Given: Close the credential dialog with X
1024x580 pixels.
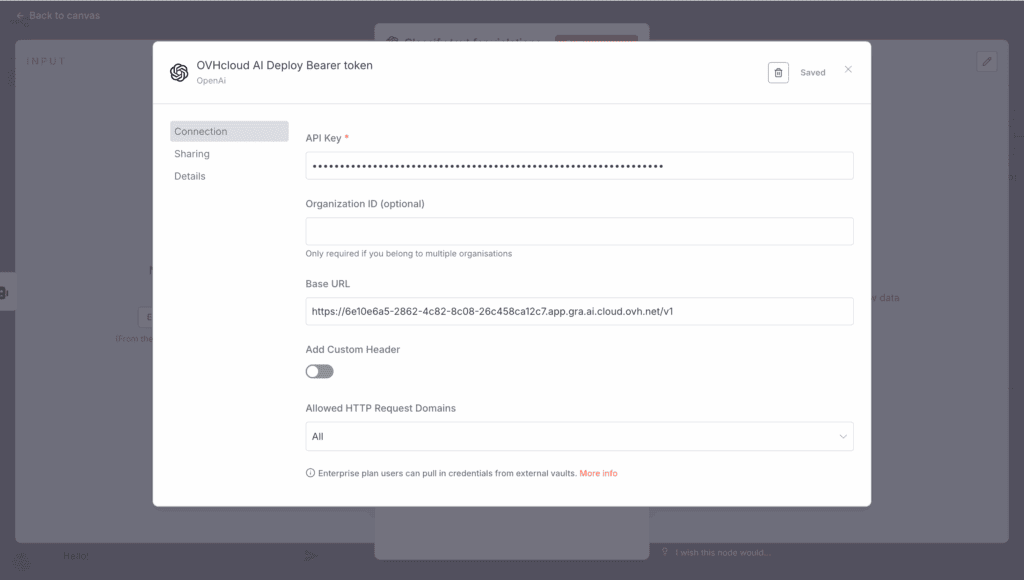Looking at the screenshot, I should pyautogui.click(x=848, y=69).
